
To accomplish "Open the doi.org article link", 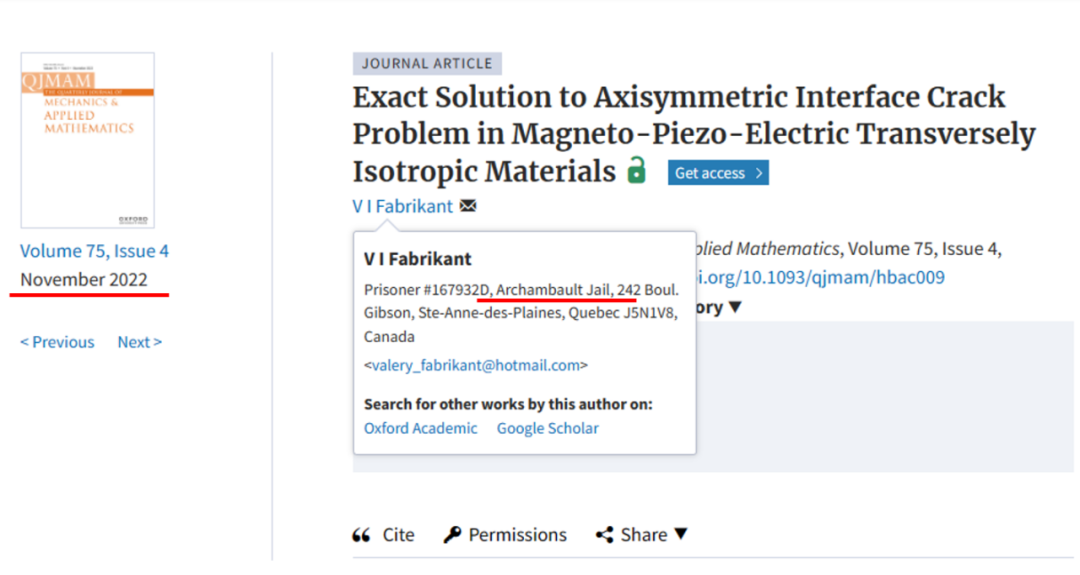I will (x=820, y=278).
